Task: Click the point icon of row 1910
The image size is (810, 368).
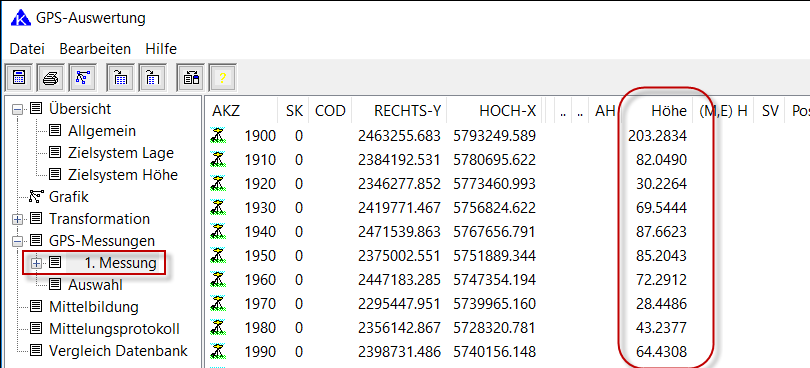Action: pos(218,160)
